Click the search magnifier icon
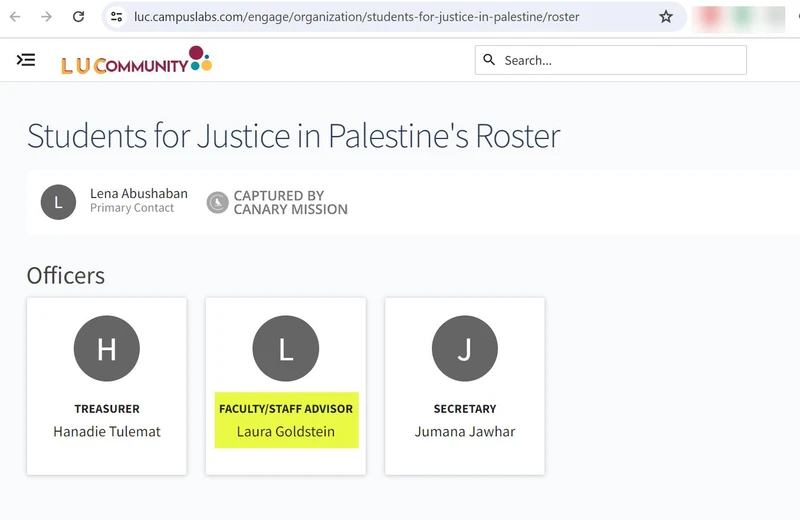800x520 pixels. click(x=489, y=60)
